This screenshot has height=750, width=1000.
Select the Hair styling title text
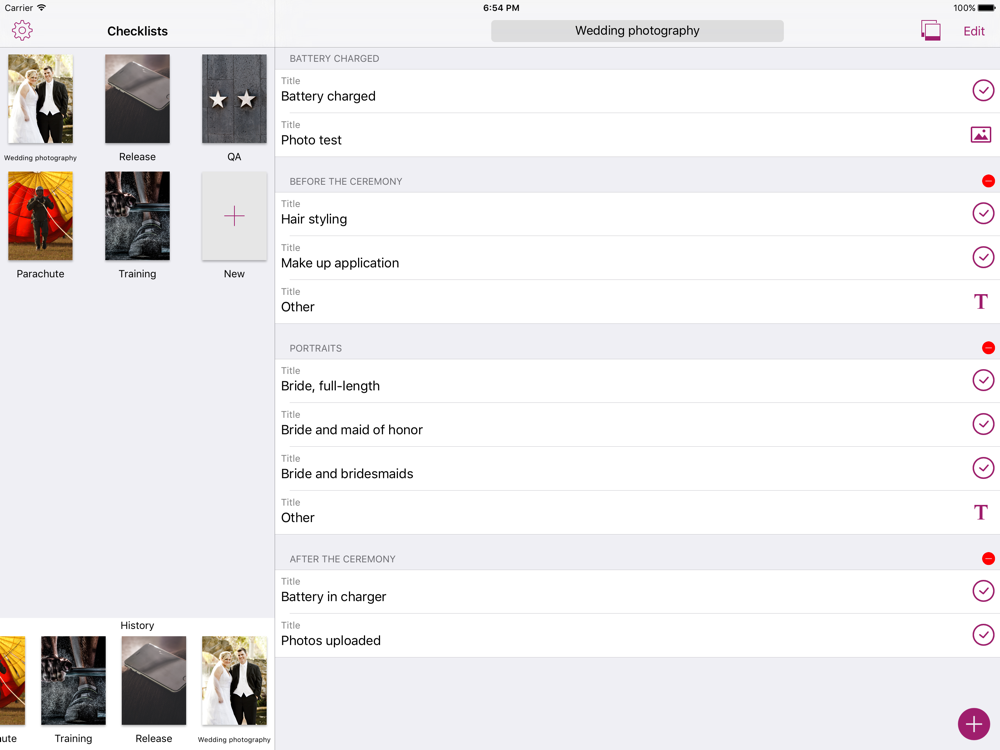[x=314, y=219]
